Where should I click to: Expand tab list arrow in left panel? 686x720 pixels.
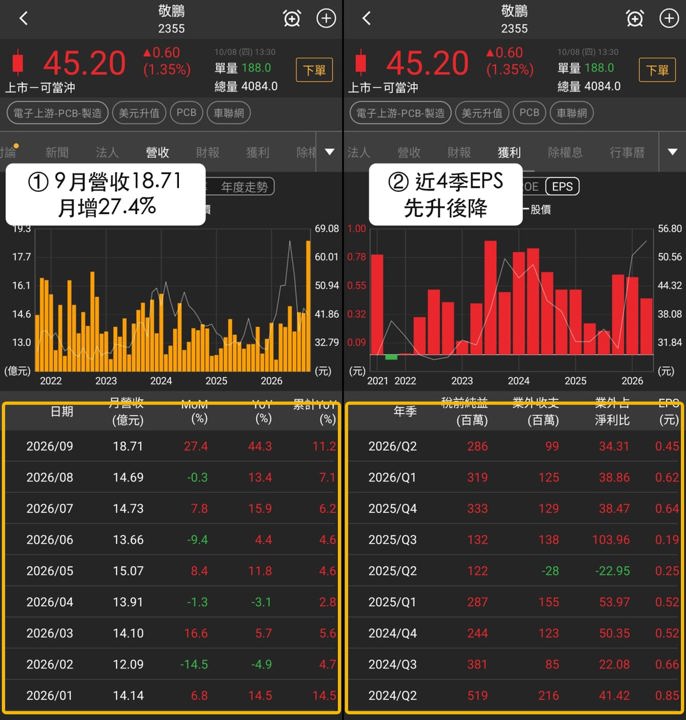click(x=330, y=152)
